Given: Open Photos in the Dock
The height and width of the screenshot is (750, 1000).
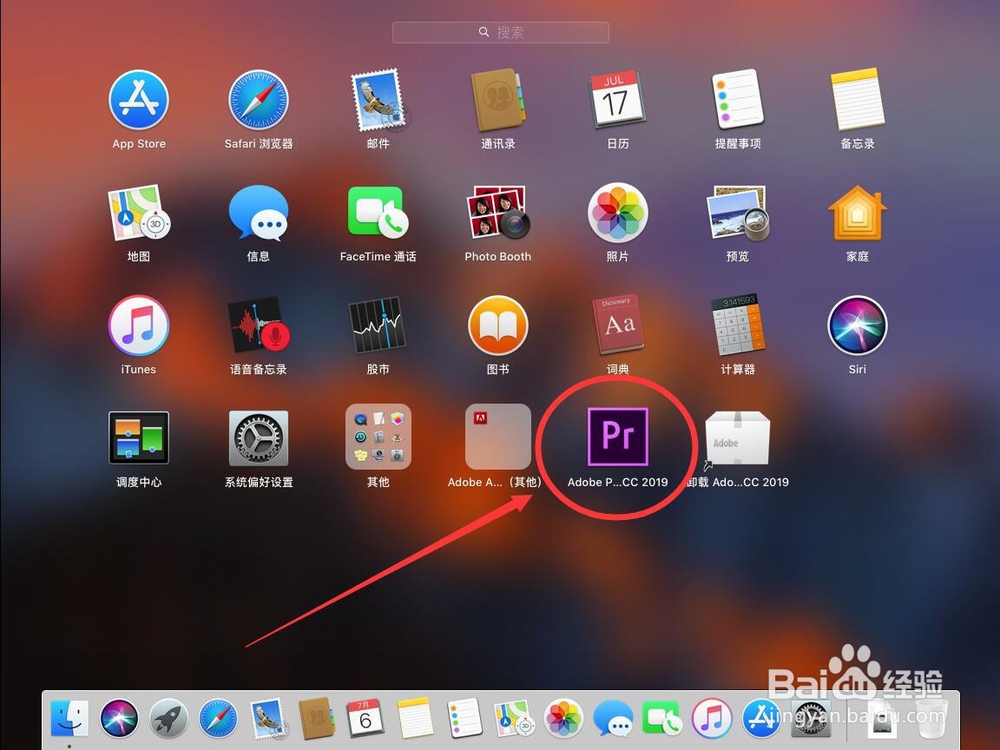Looking at the screenshot, I should click(x=563, y=718).
